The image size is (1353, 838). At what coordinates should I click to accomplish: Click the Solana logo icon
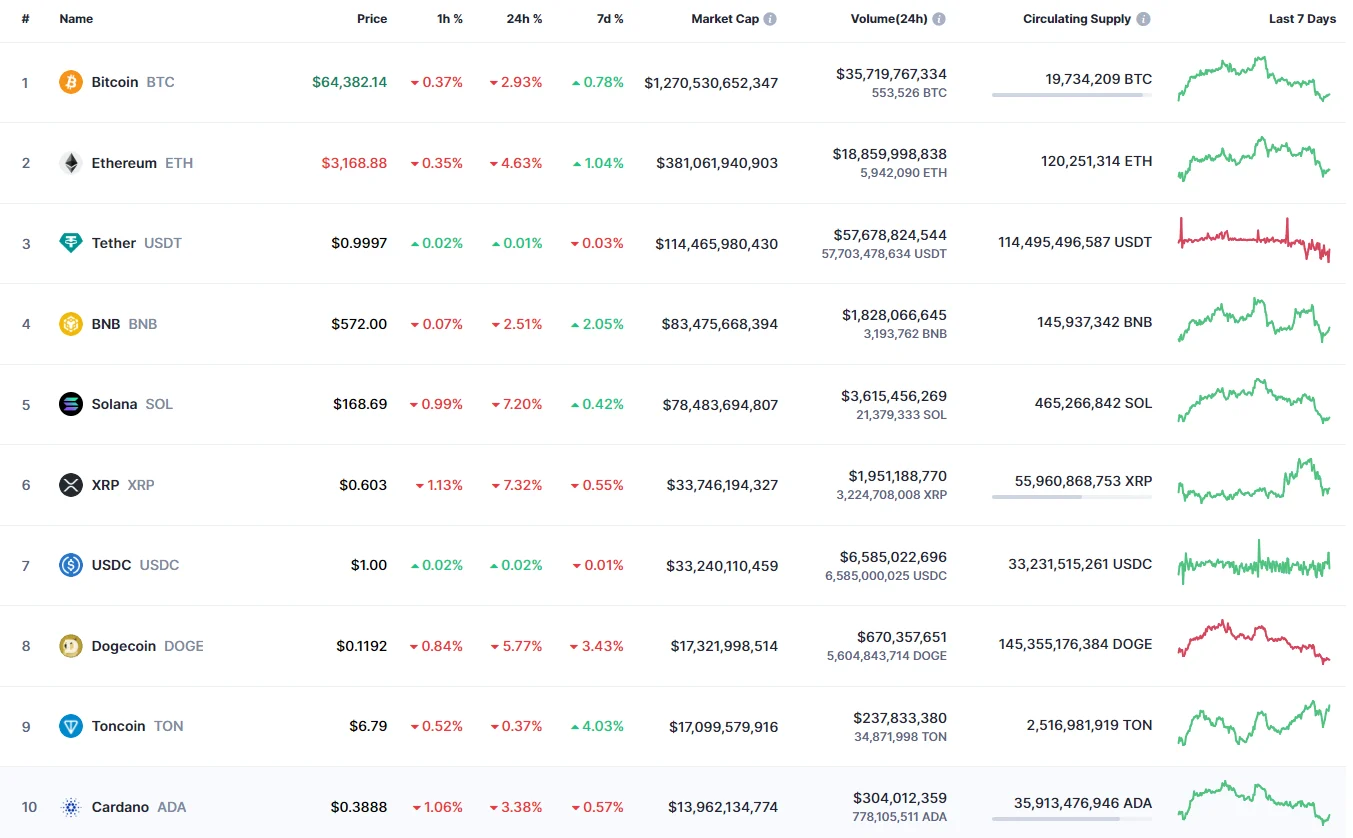click(70, 404)
